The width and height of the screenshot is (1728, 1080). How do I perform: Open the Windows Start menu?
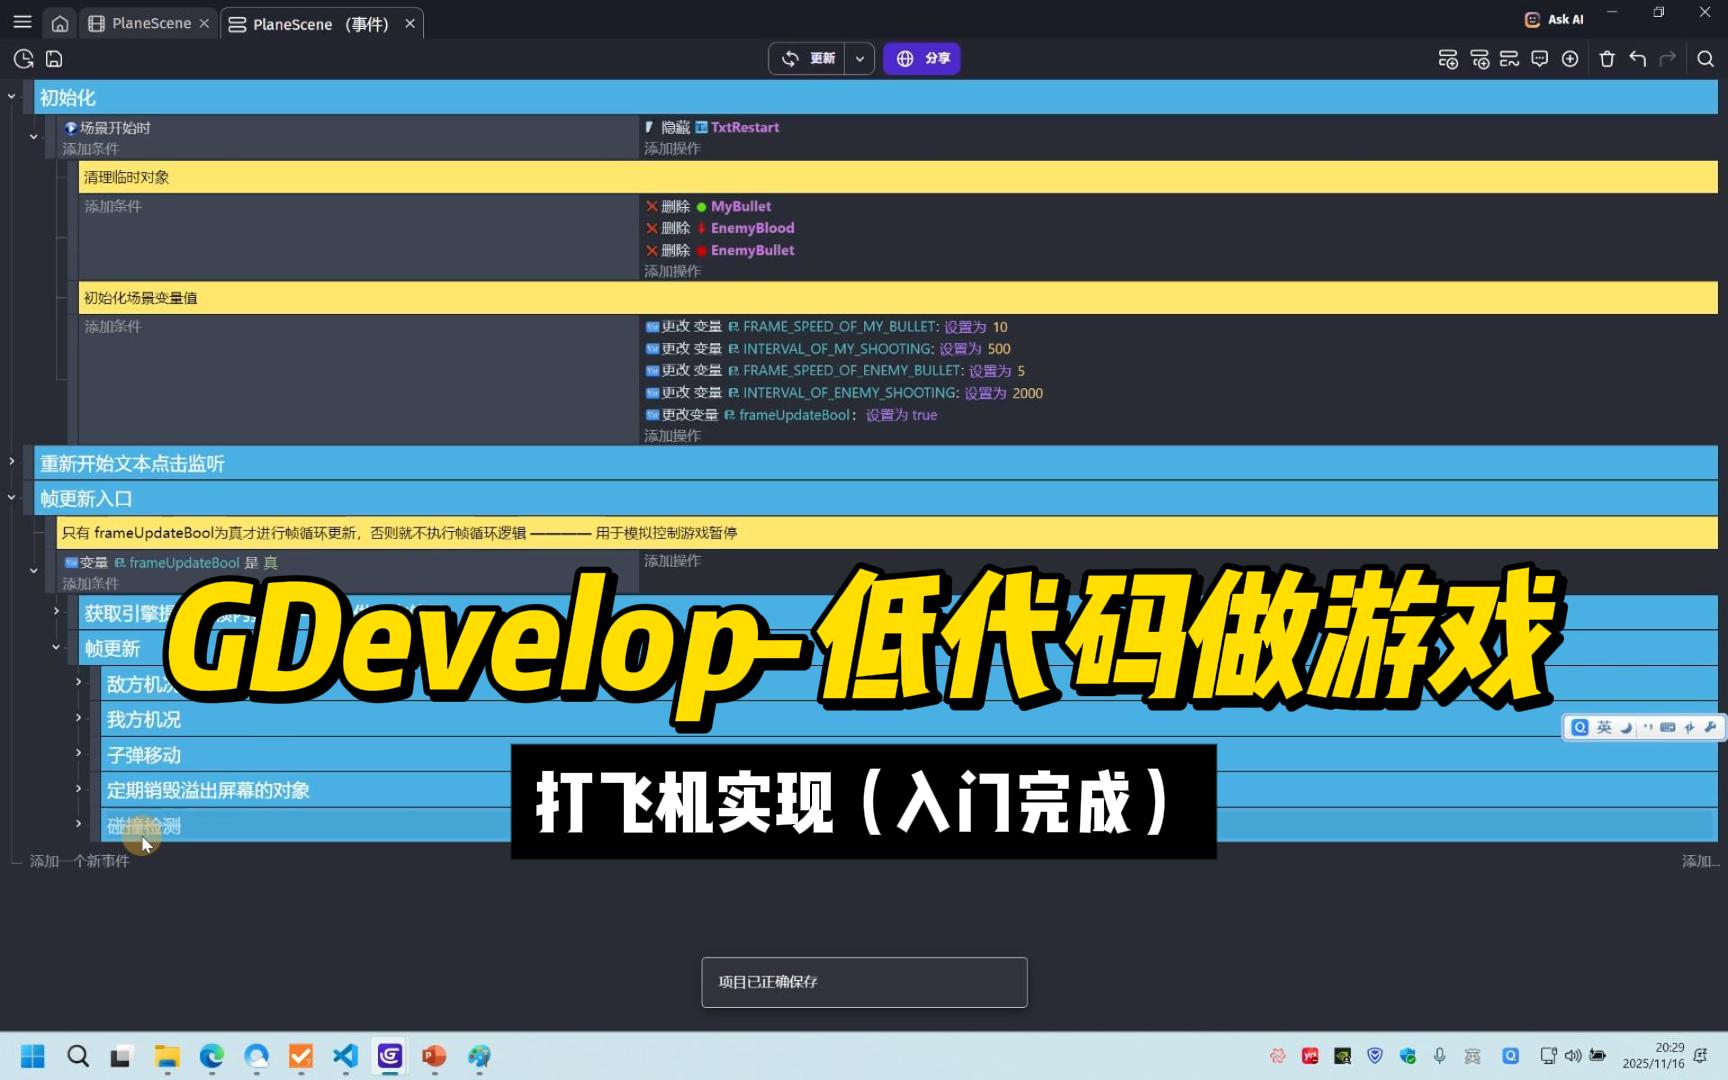tap(32, 1056)
